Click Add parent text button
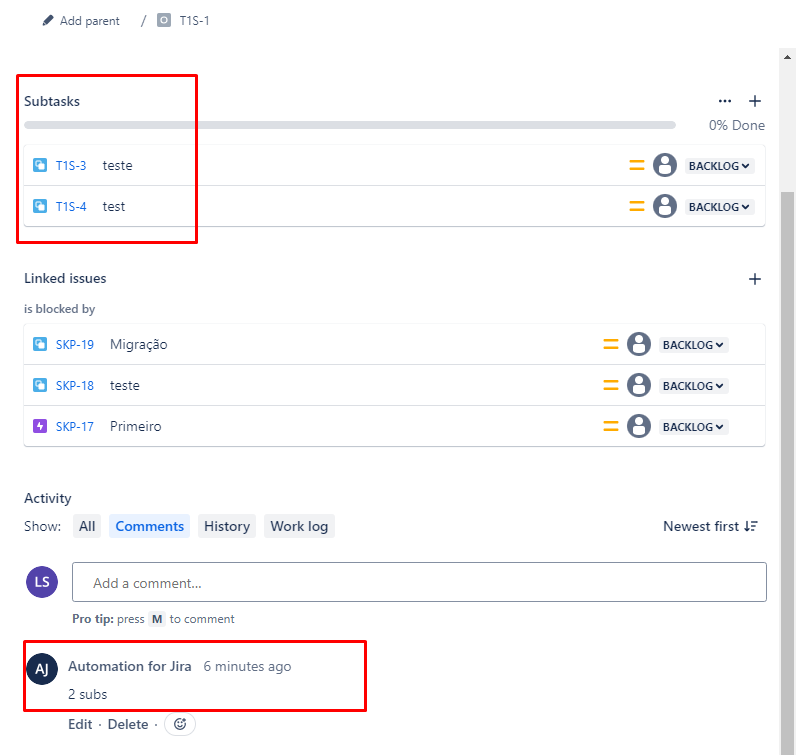The height and width of the screenshot is (755, 800). pyautogui.click(x=90, y=21)
